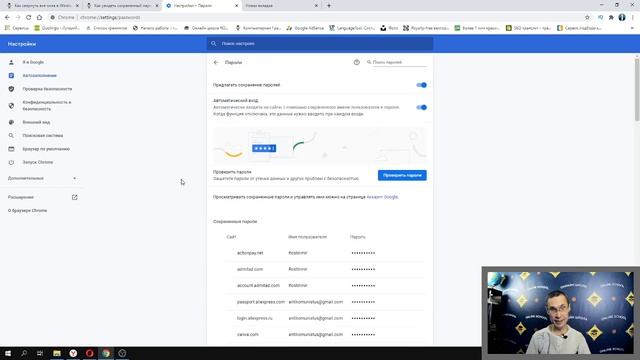Open Конфиденциальность и безопасность section

[x=47, y=105]
